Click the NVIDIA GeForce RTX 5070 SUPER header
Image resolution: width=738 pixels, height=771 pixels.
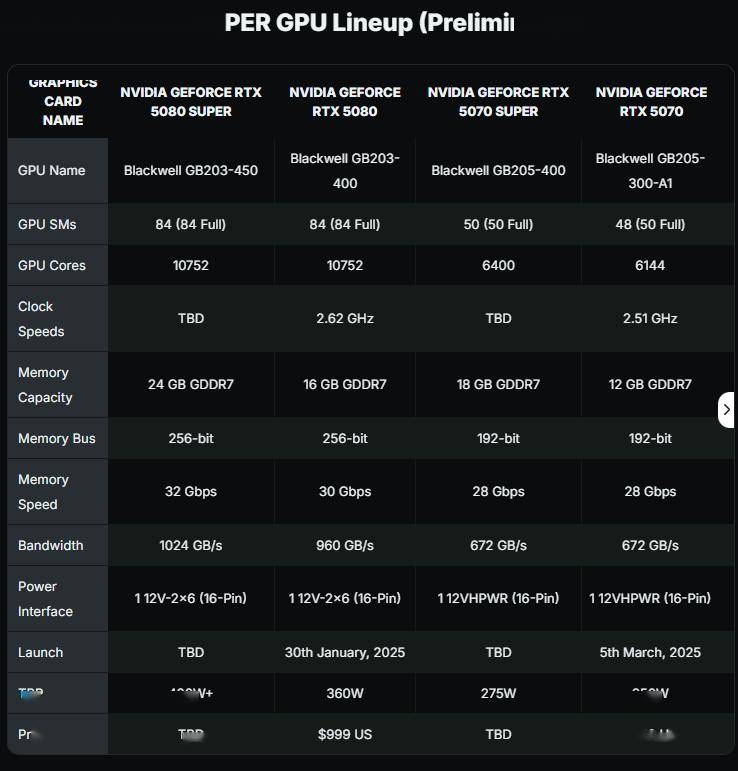pyautogui.click(x=498, y=101)
